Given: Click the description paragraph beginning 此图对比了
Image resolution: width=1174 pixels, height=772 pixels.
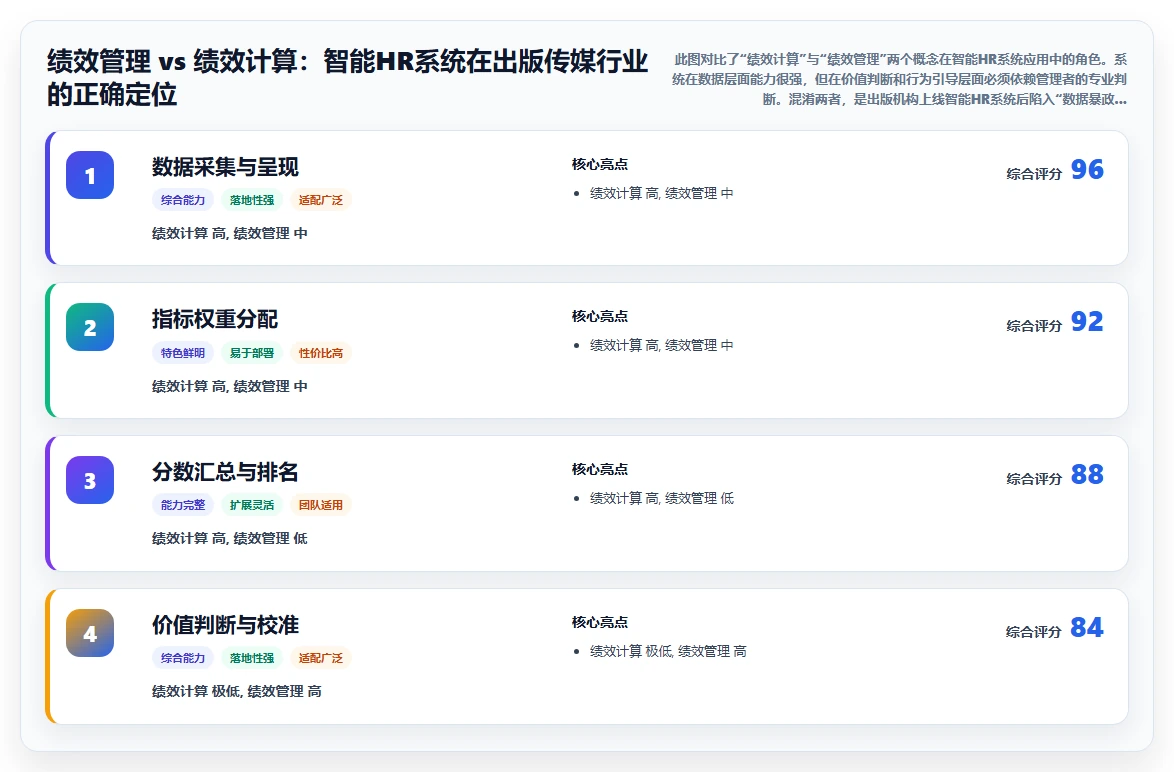Looking at the screenshot, I should pyautogui.click(x=899, y=79).
